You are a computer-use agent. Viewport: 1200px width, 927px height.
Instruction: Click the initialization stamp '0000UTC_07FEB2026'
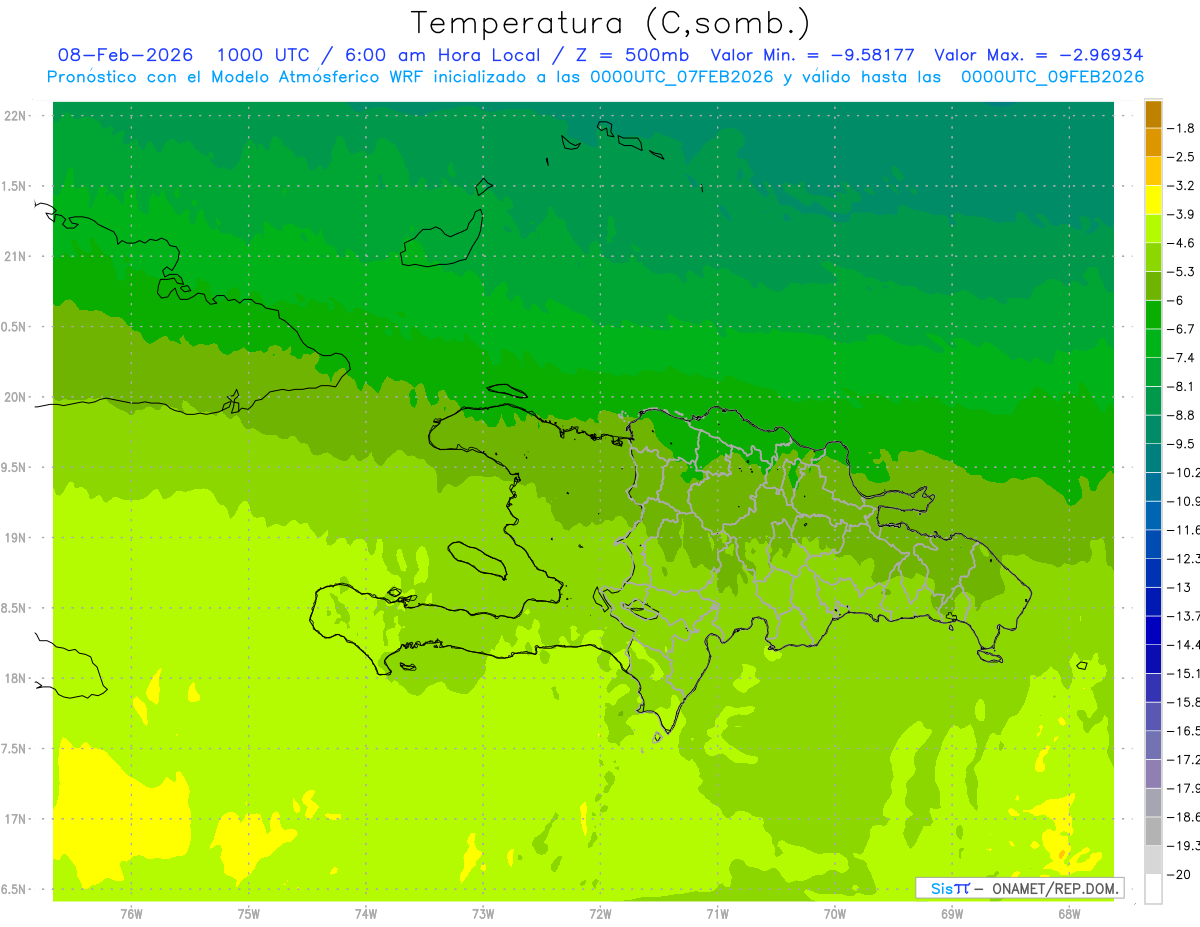pos(682,77)
